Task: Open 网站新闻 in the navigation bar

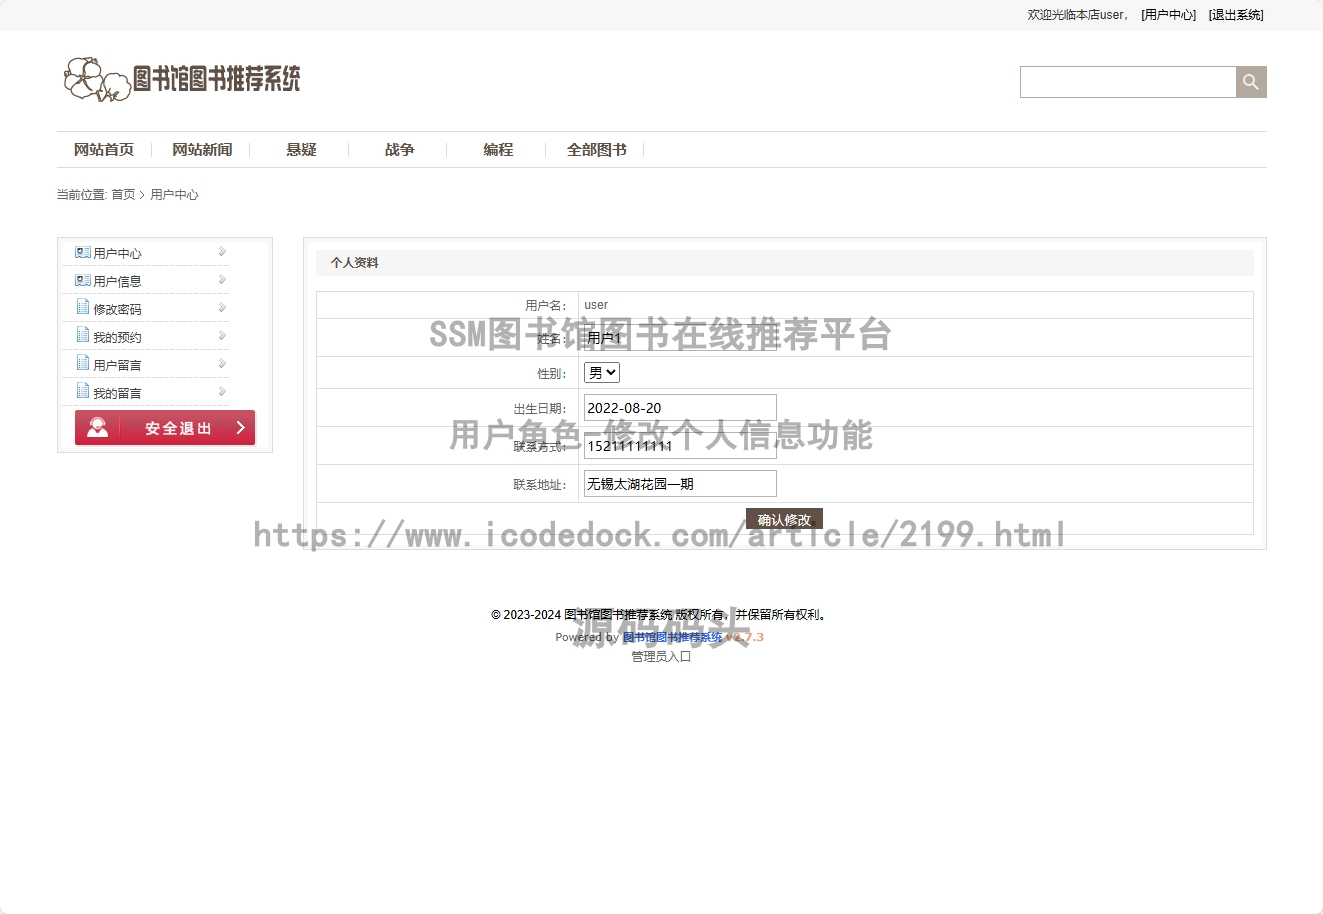Action: pos(202,150)
